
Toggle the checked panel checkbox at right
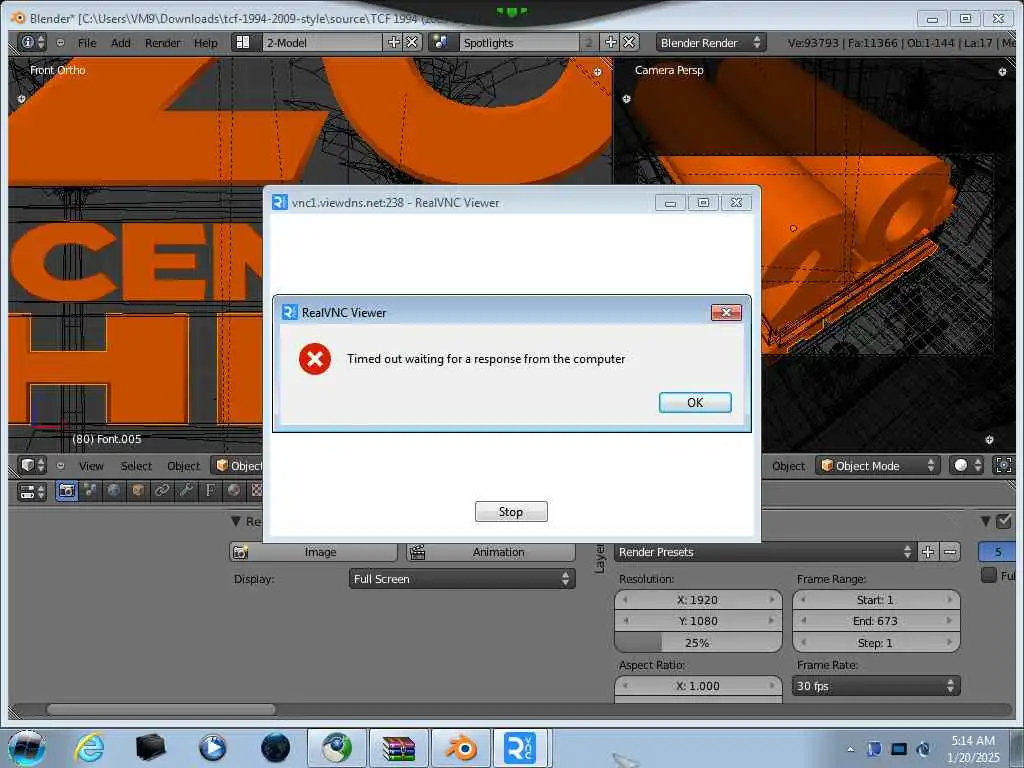point(1004,521)
